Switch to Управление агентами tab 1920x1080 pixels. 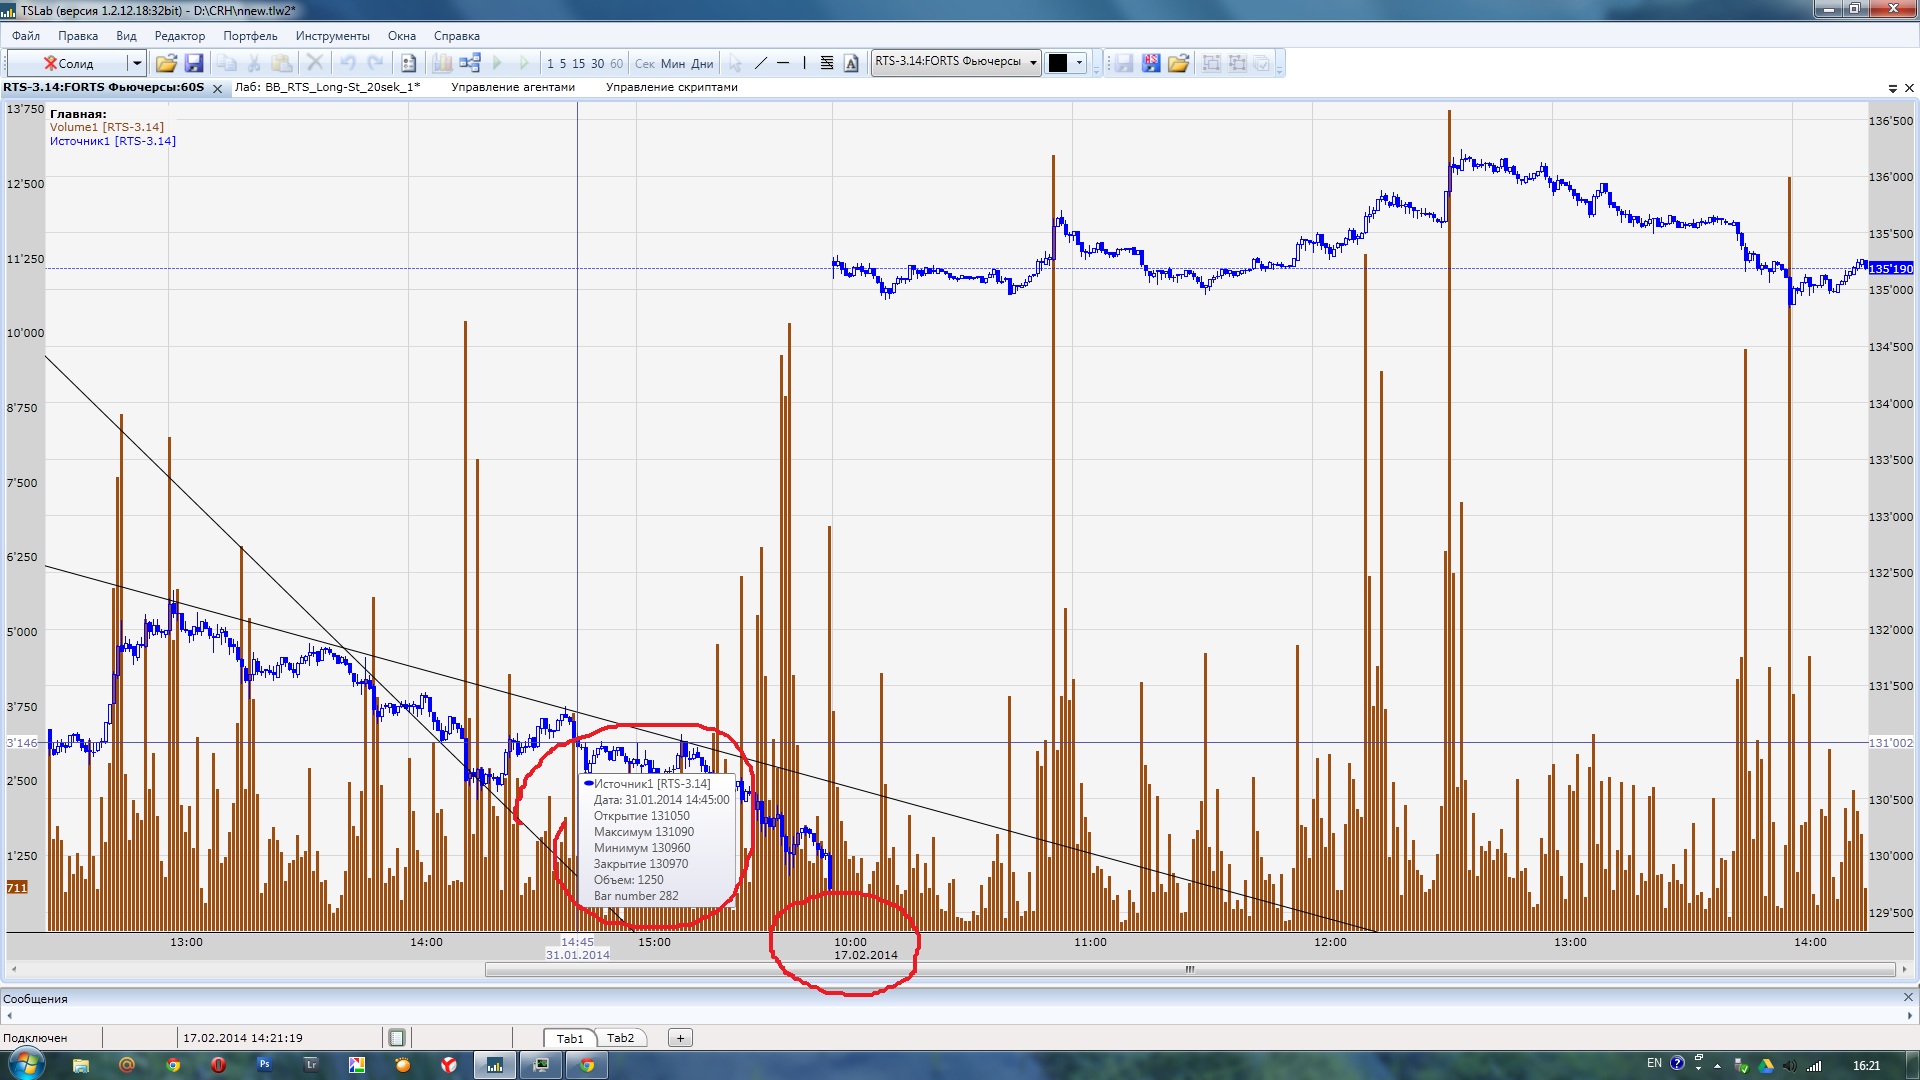512,87
